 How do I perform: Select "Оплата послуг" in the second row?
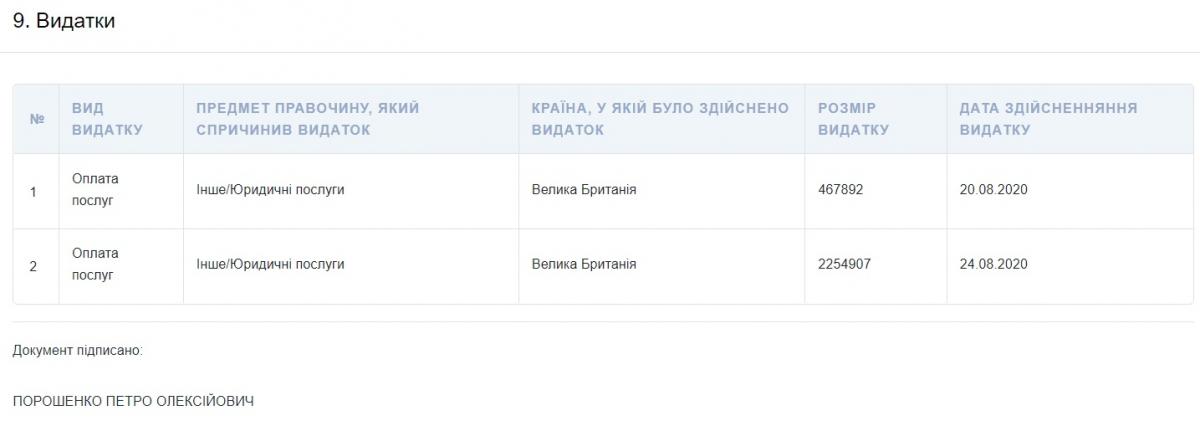[x=95, y=264]
